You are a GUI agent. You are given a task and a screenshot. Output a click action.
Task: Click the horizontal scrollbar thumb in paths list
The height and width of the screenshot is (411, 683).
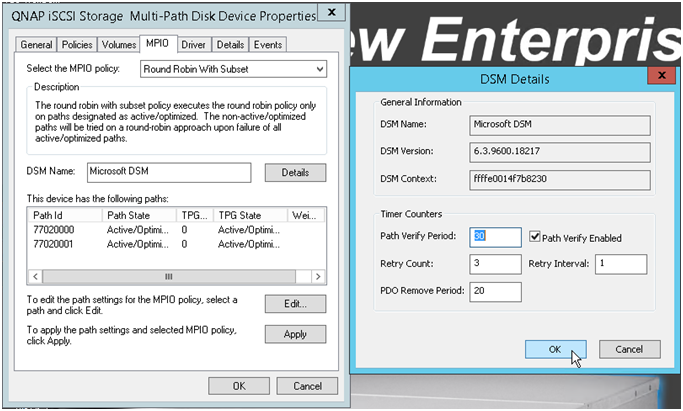[x=169, y=276]
